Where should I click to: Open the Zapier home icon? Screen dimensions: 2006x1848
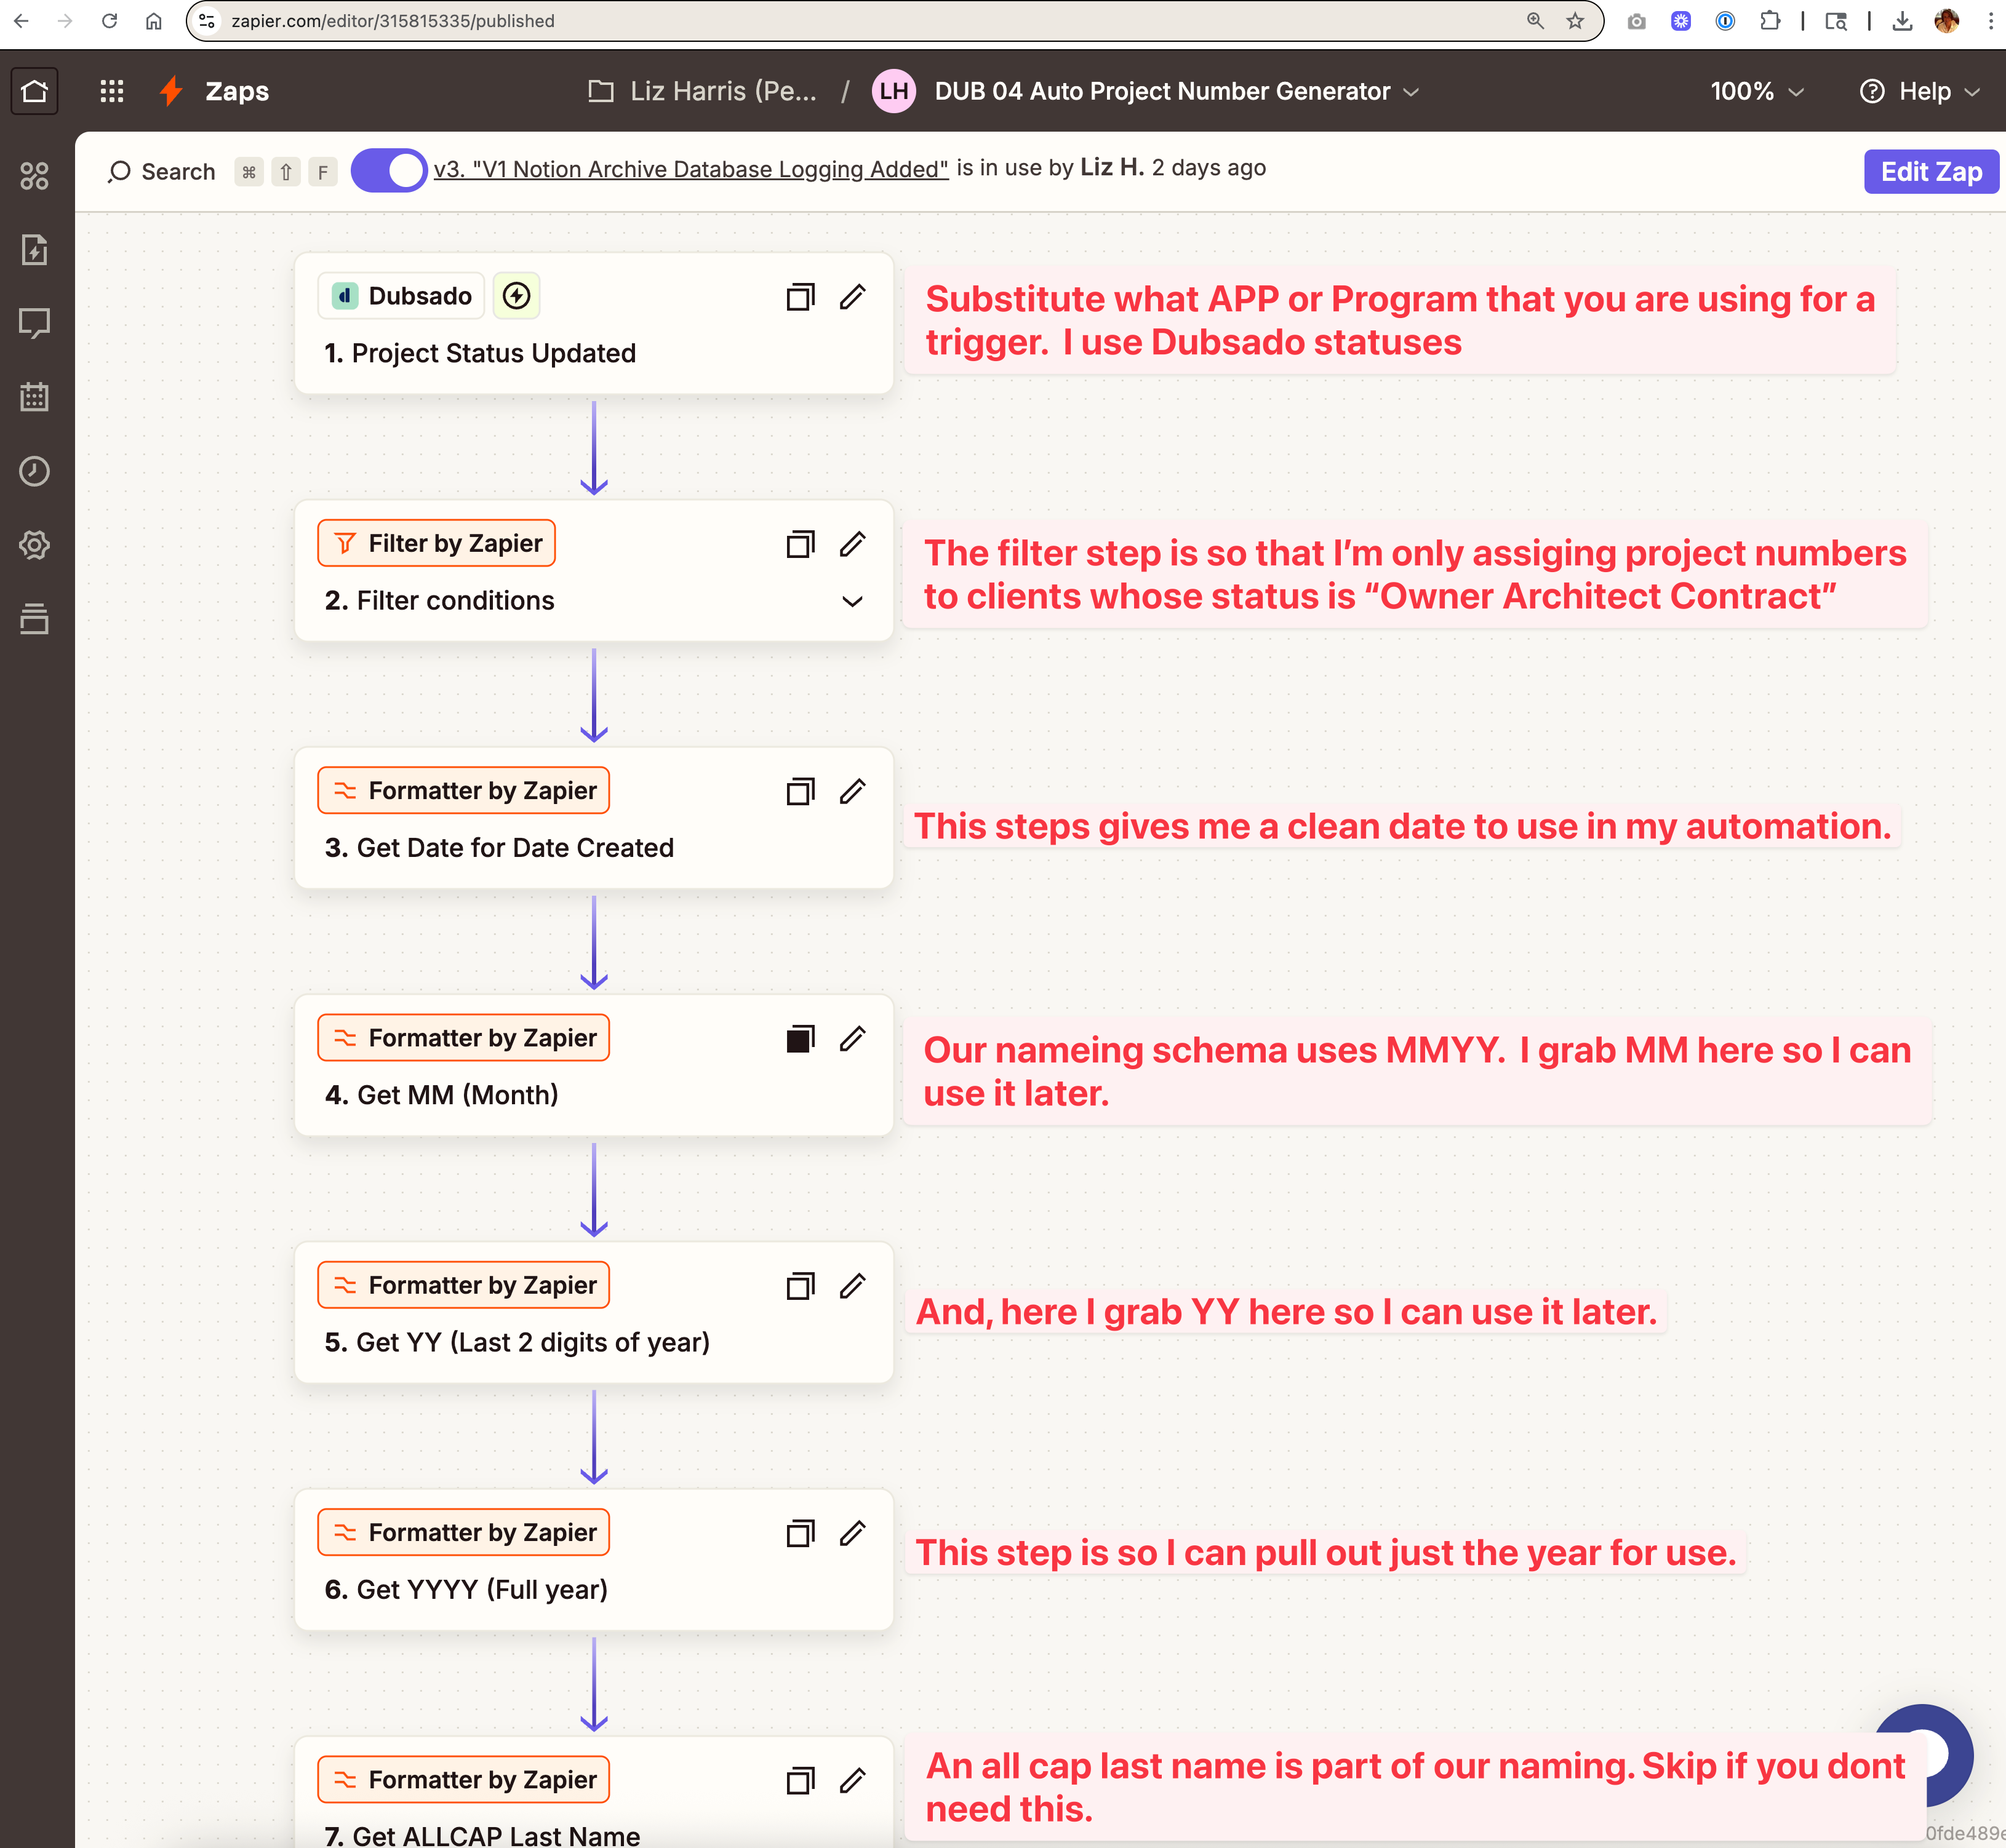pyautogui.click(x=35, y=91)
